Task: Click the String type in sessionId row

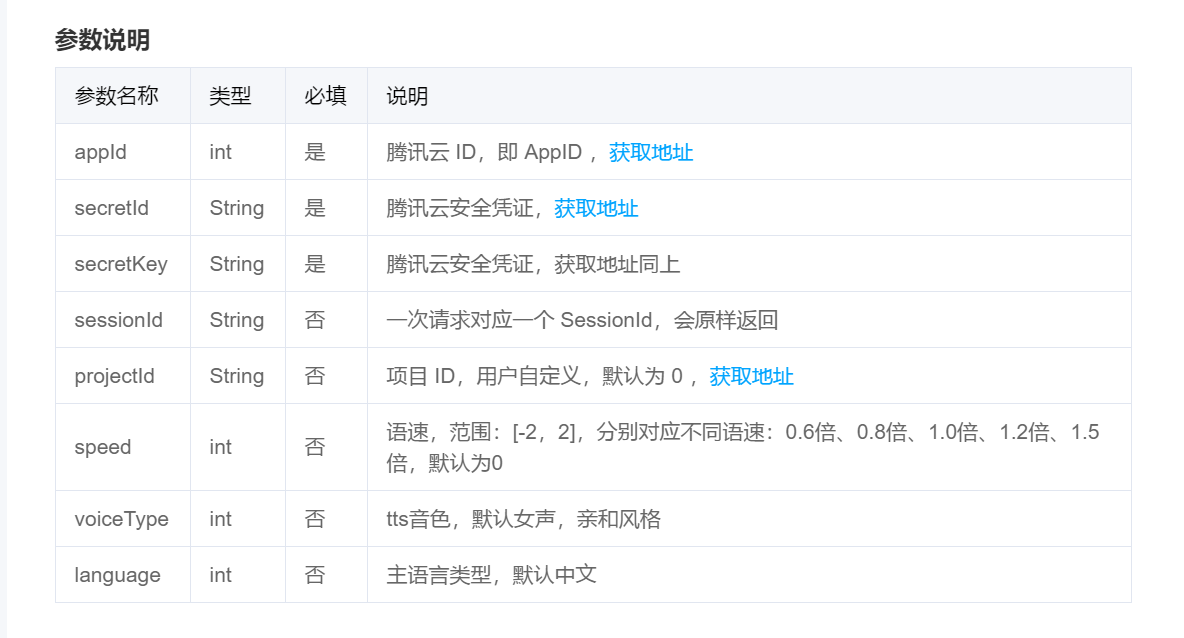Action: (237, 320)
